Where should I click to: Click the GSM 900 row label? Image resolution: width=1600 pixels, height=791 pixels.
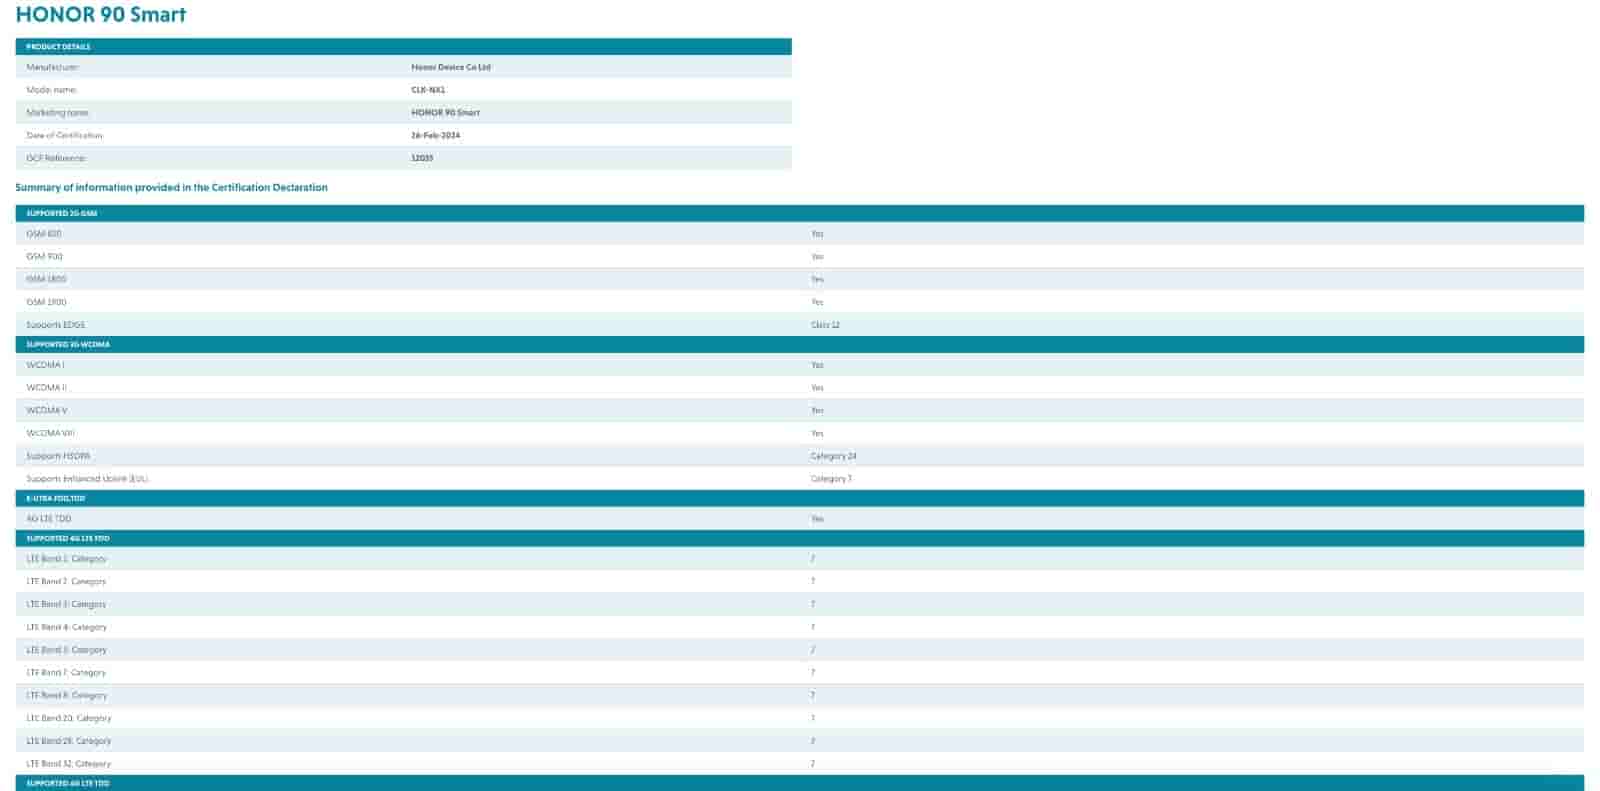pyautogui.click(x=44, y=256)
